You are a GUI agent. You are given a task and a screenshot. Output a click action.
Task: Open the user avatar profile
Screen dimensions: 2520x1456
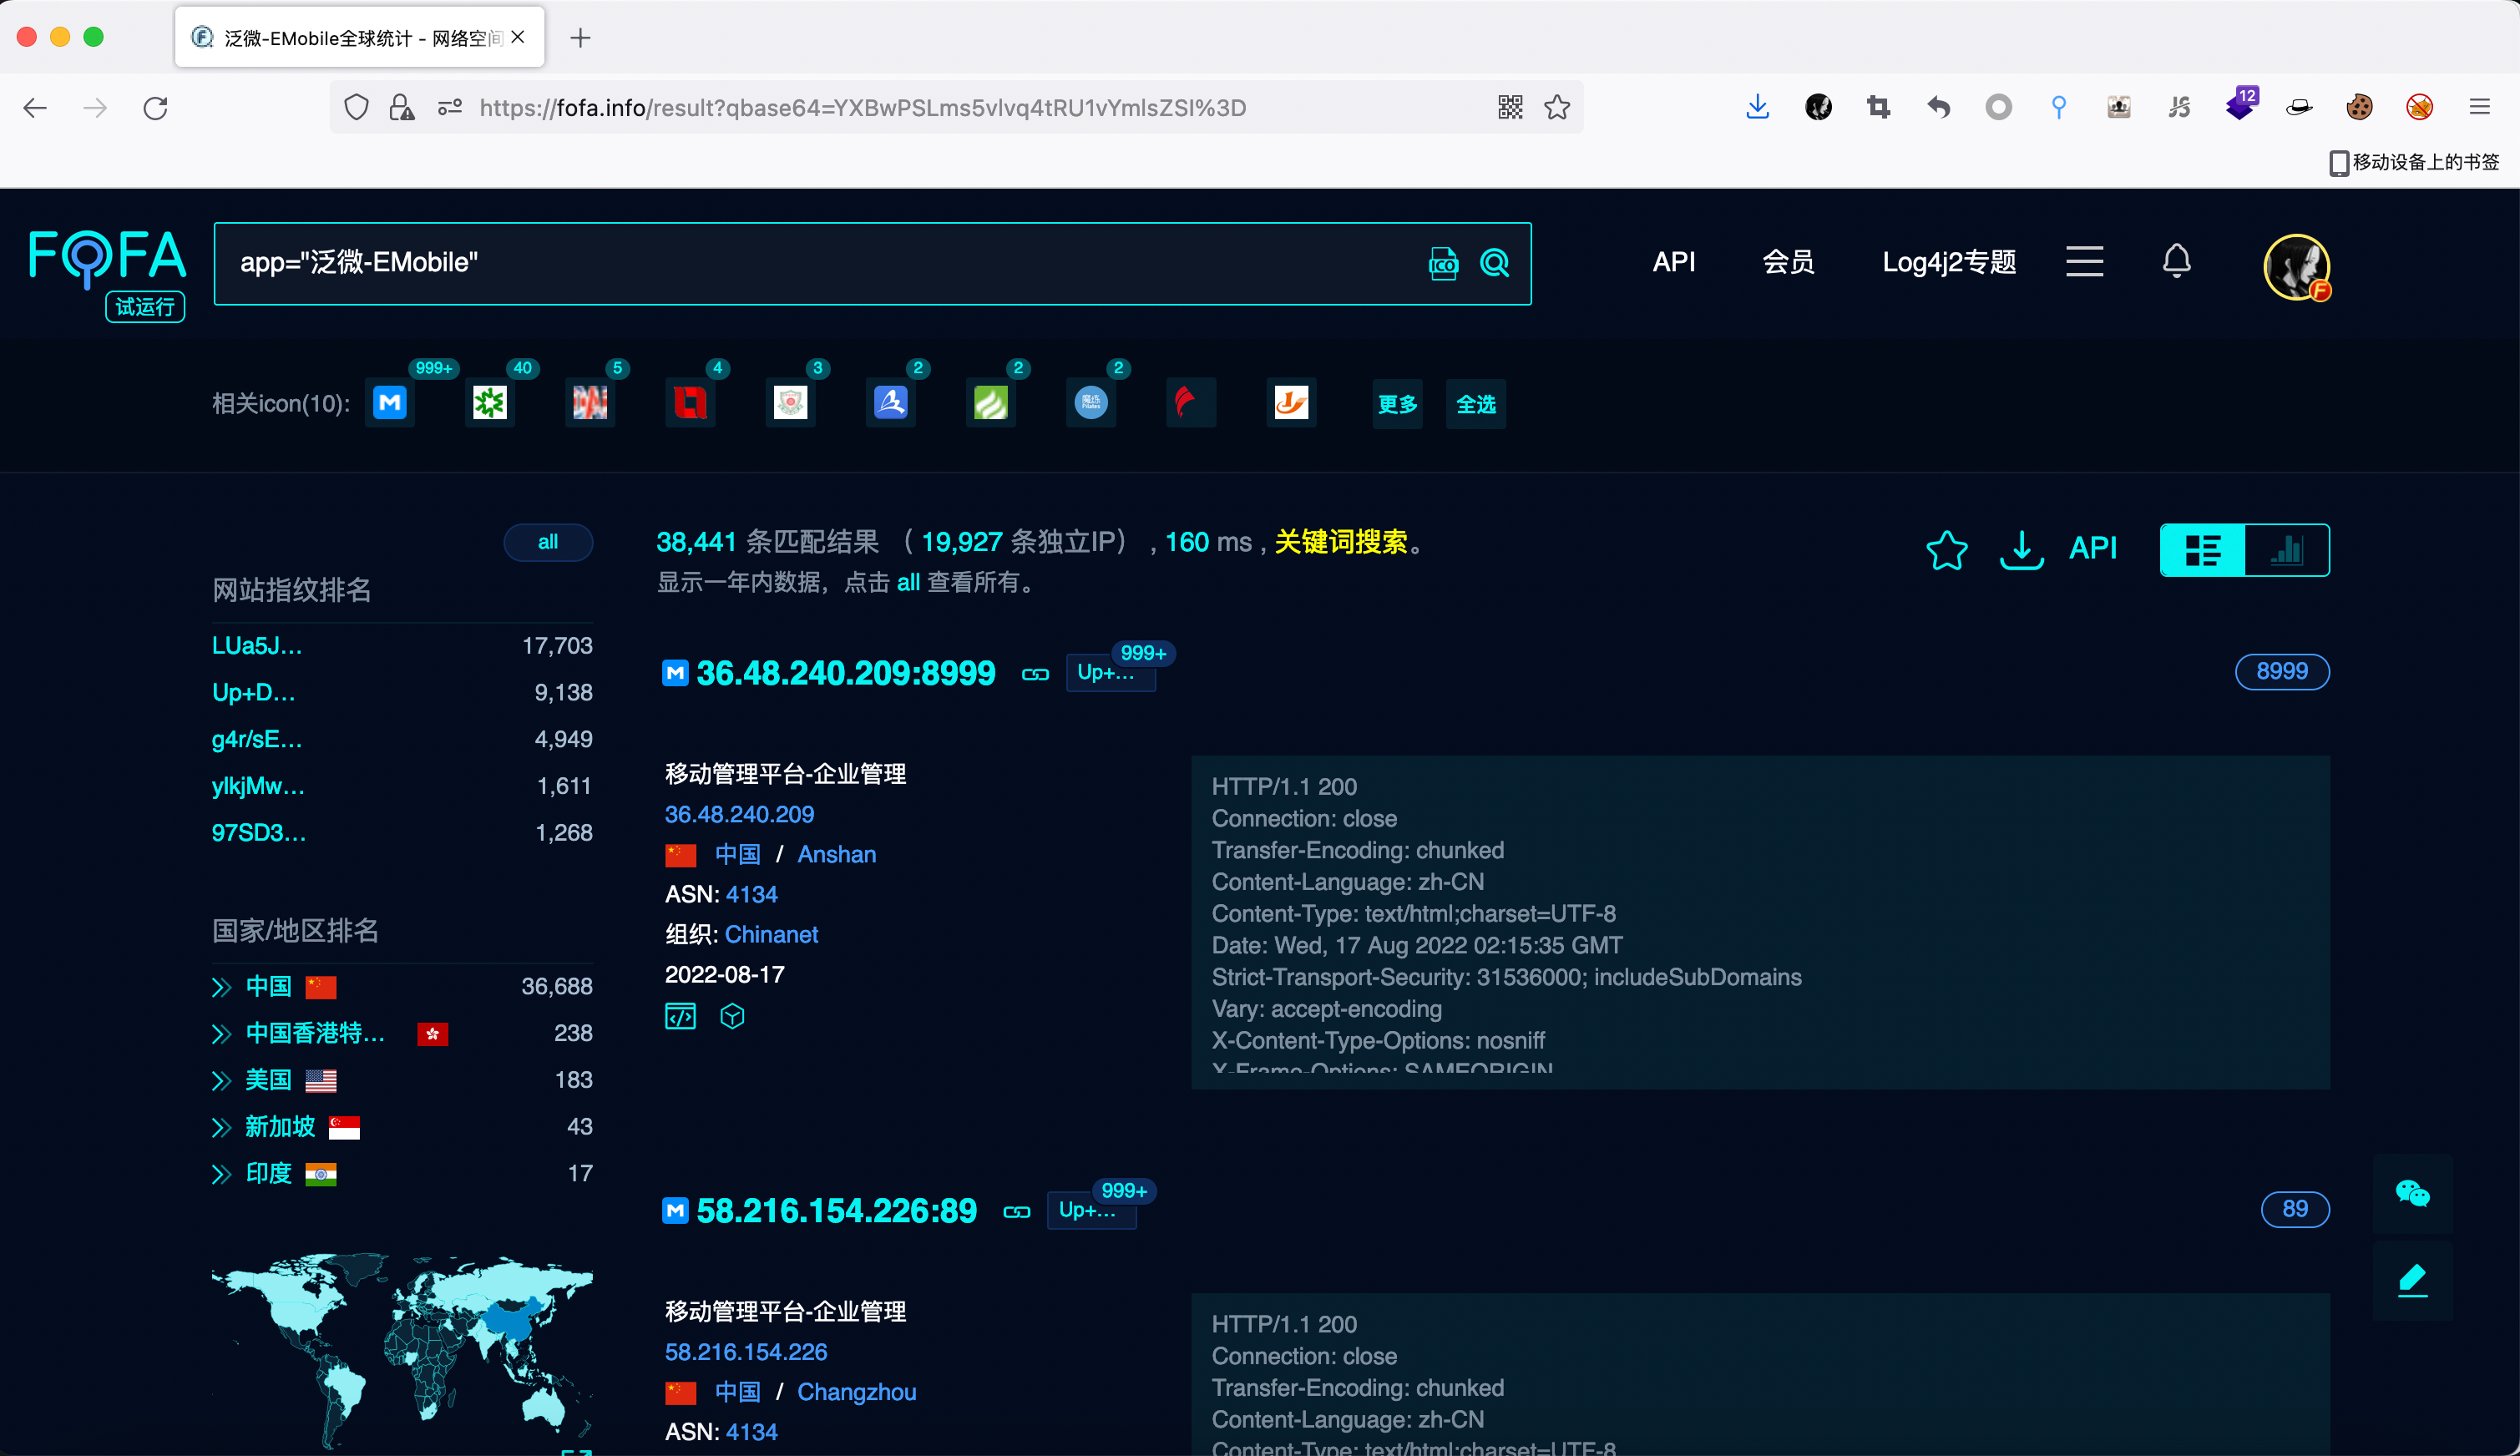[2297, 267]
